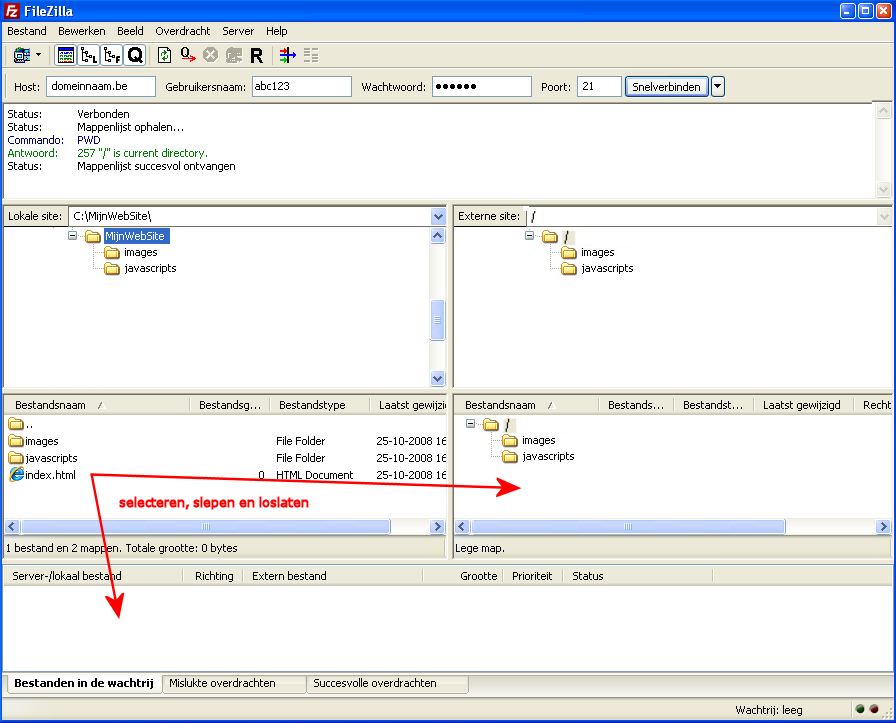This screenshot has width=896, height=723.
Task: Click the Poort input field
Action: (x=599, y=86)
